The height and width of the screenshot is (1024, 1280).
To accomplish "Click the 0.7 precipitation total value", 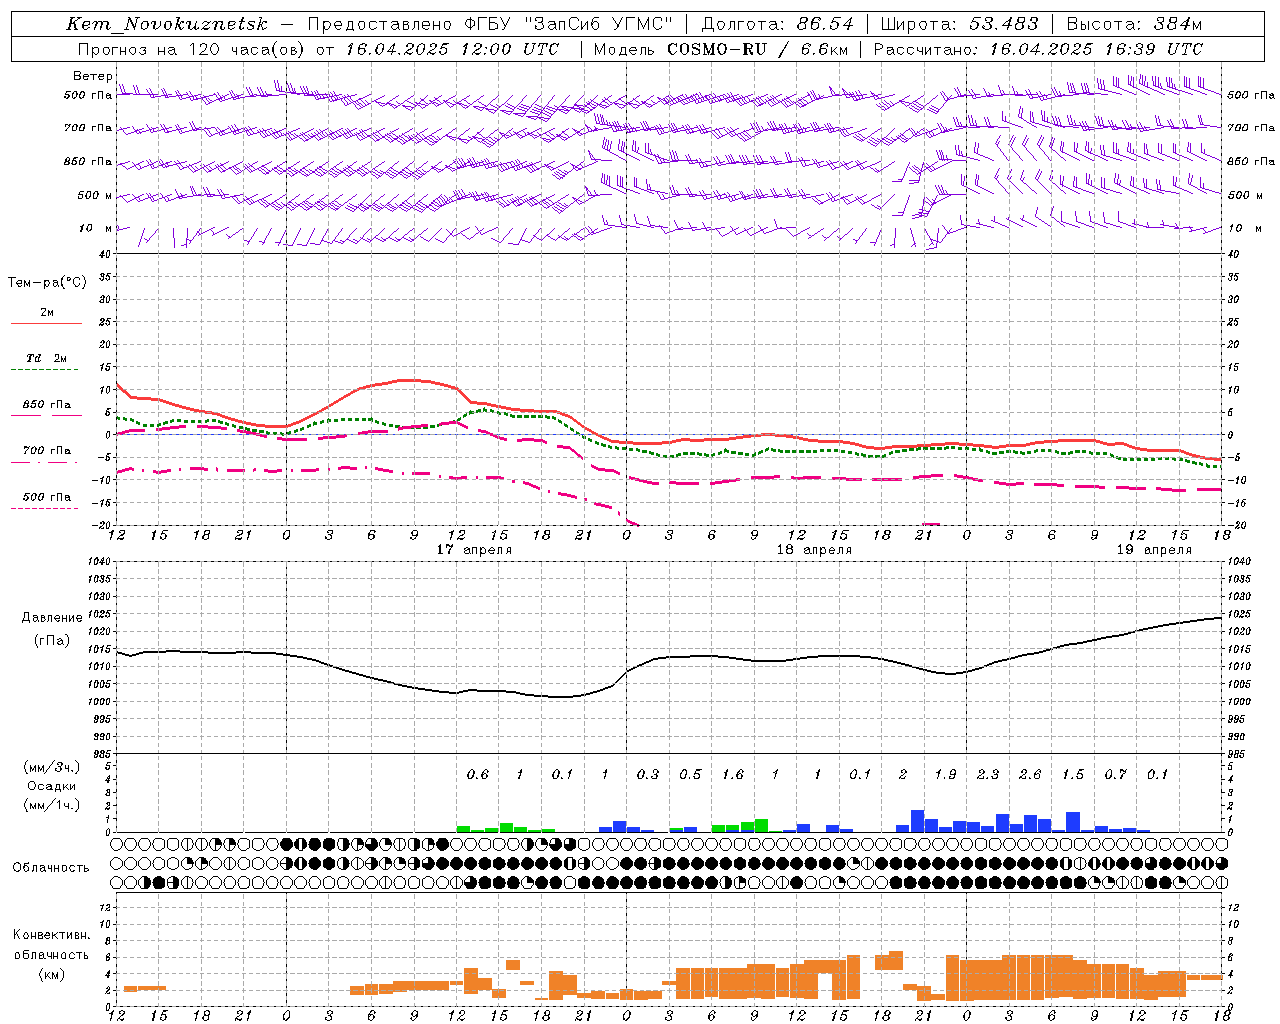I will tap(1115, 775).
